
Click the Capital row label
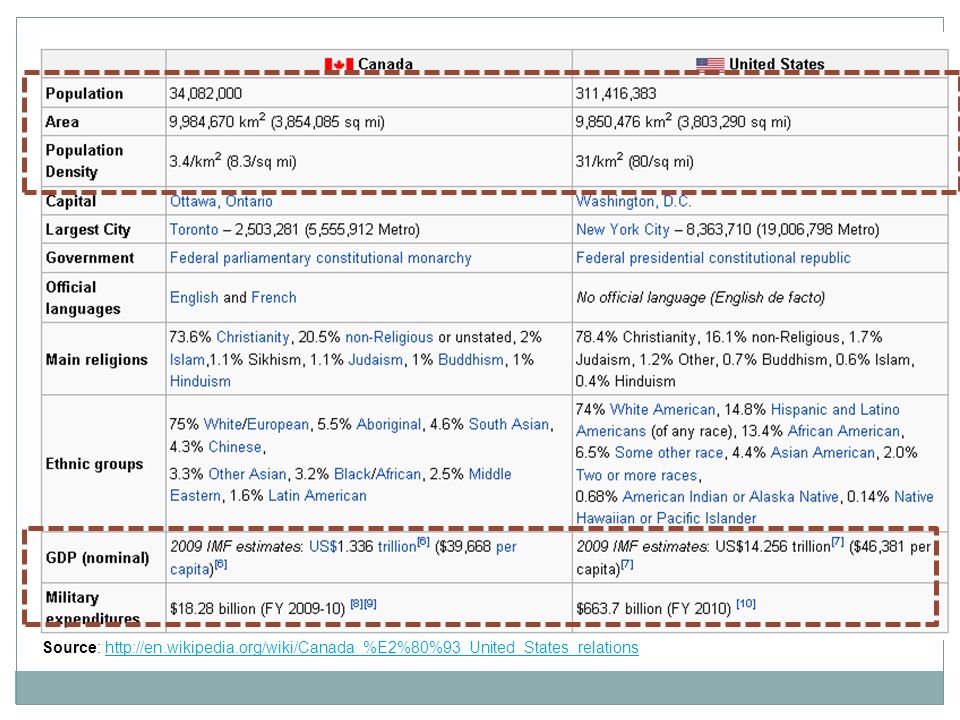pos(71,201)
